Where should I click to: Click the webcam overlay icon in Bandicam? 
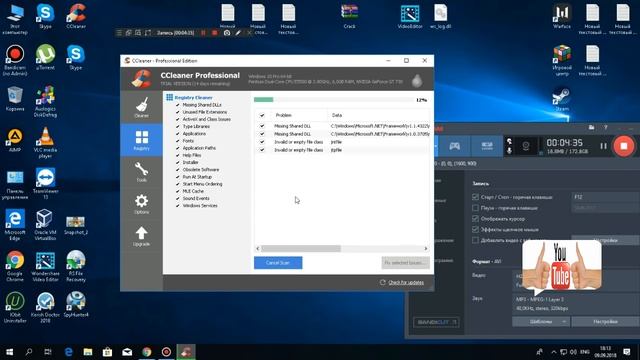(x=526, y=146)
